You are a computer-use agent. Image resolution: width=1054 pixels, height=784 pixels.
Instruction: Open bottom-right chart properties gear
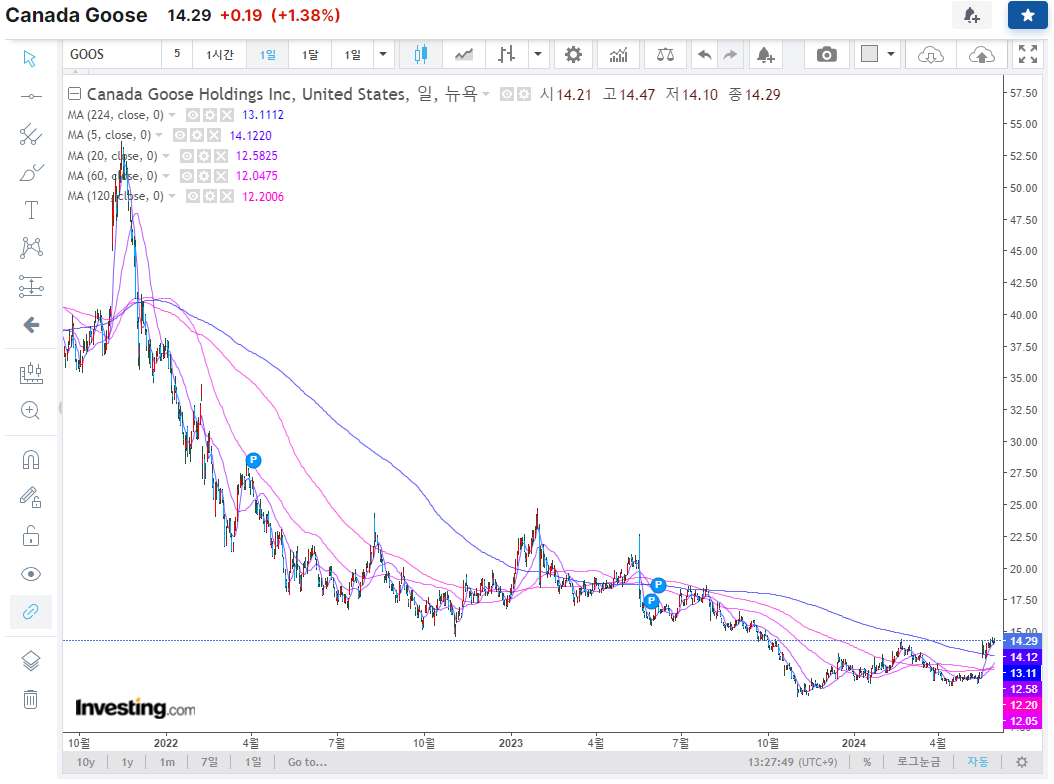tap(1022, 762)
